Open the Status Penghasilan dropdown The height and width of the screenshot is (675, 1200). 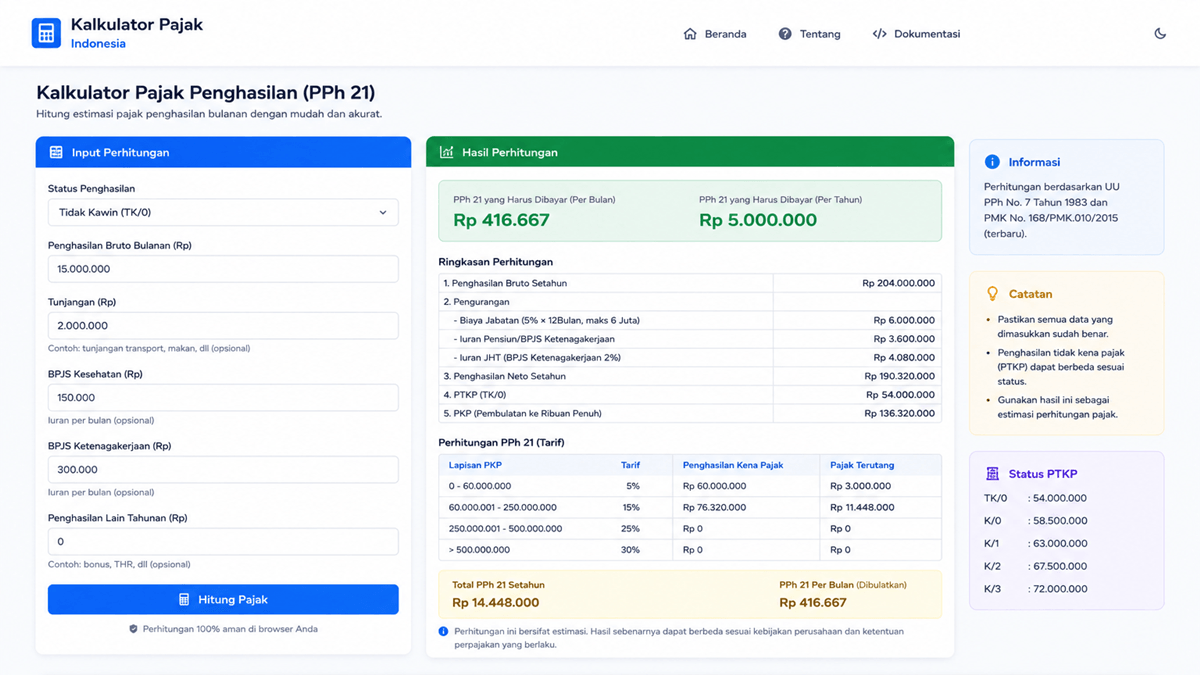(x=223, y=212)
